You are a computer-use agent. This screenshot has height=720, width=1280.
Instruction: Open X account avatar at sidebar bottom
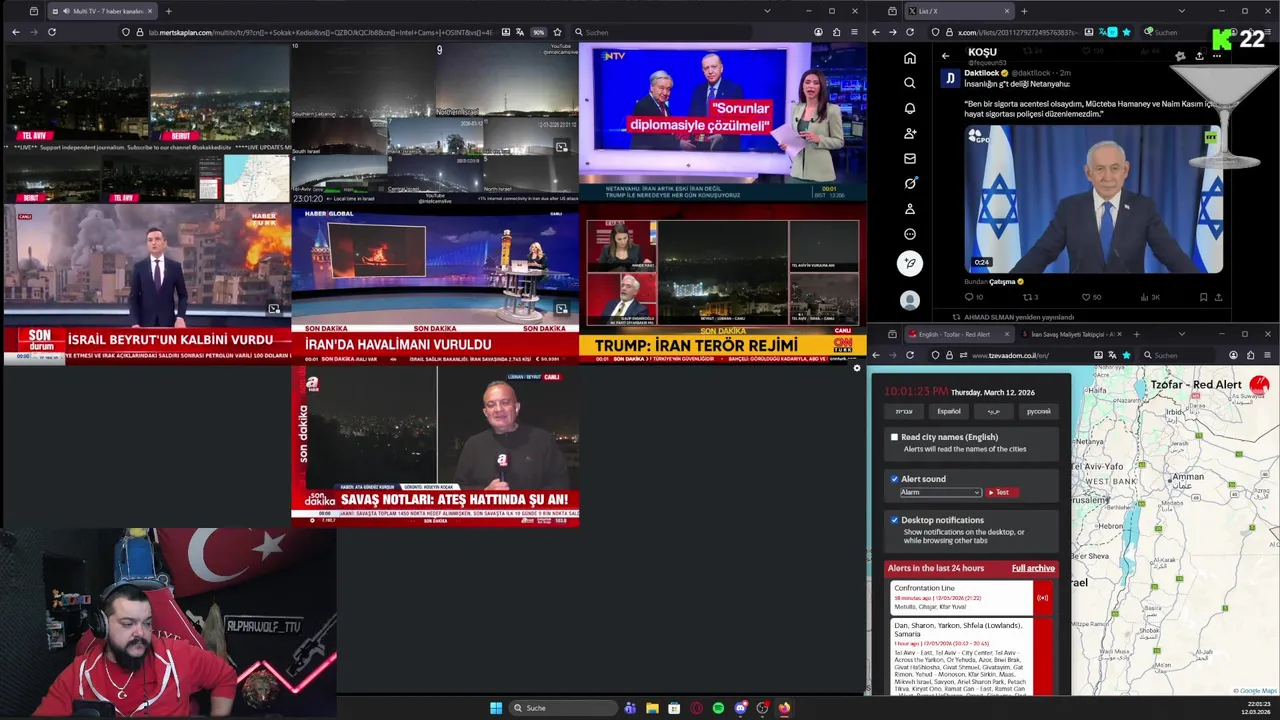coord(909,300)
